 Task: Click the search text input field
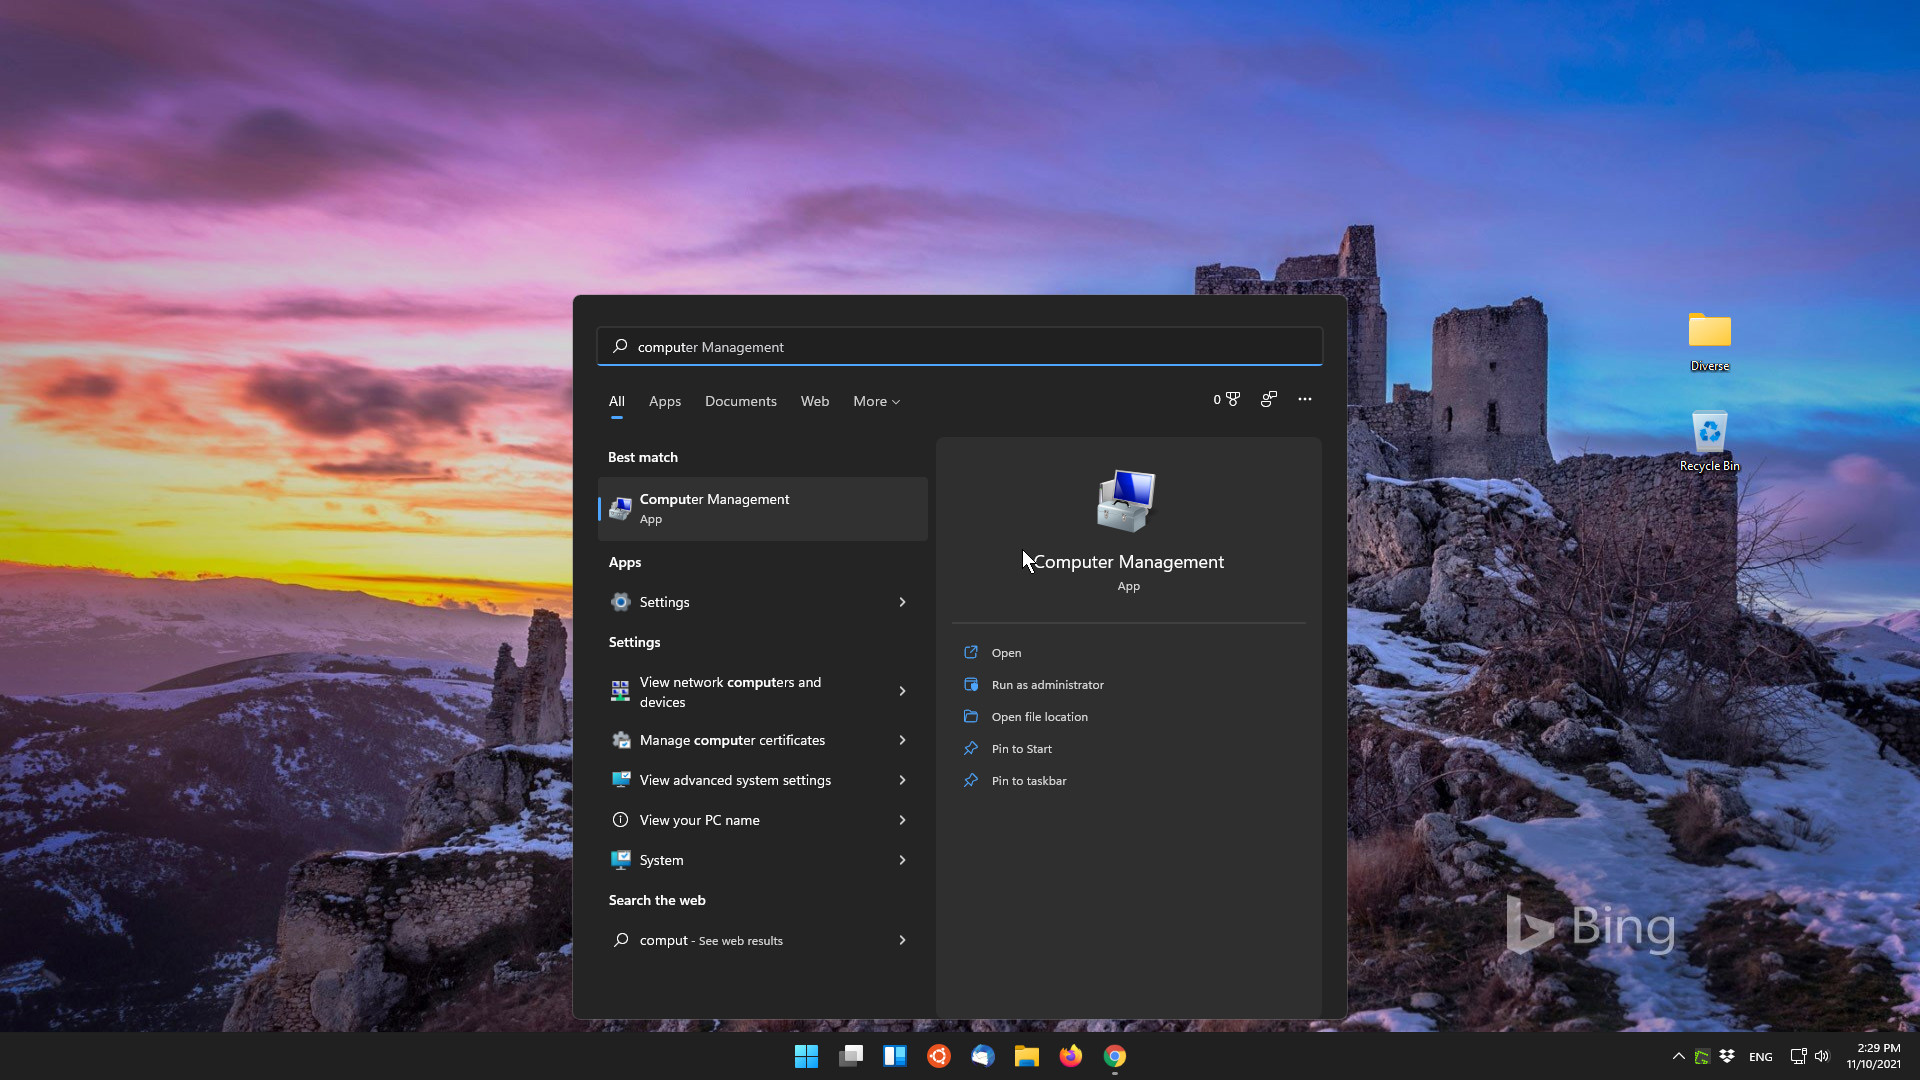tap(960, 346)
